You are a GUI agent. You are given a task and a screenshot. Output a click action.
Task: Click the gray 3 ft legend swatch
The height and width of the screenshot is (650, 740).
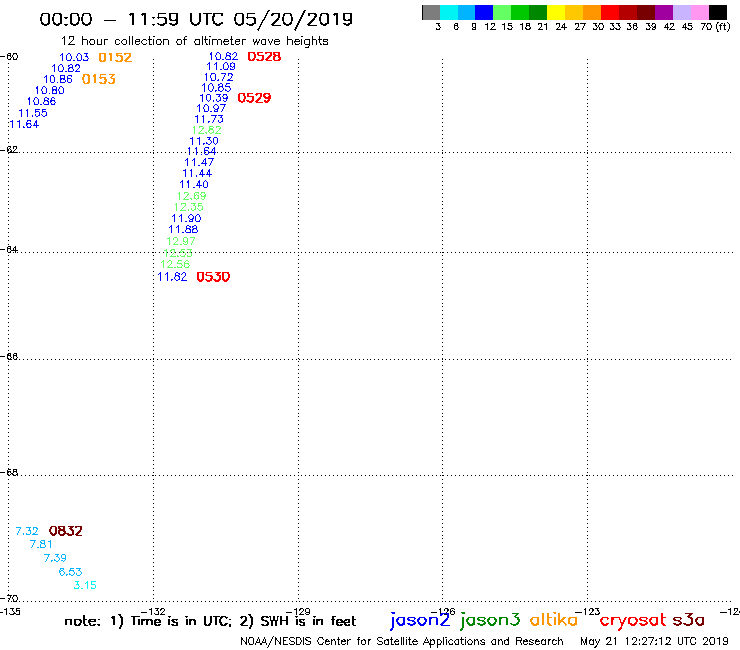(431, 12)
